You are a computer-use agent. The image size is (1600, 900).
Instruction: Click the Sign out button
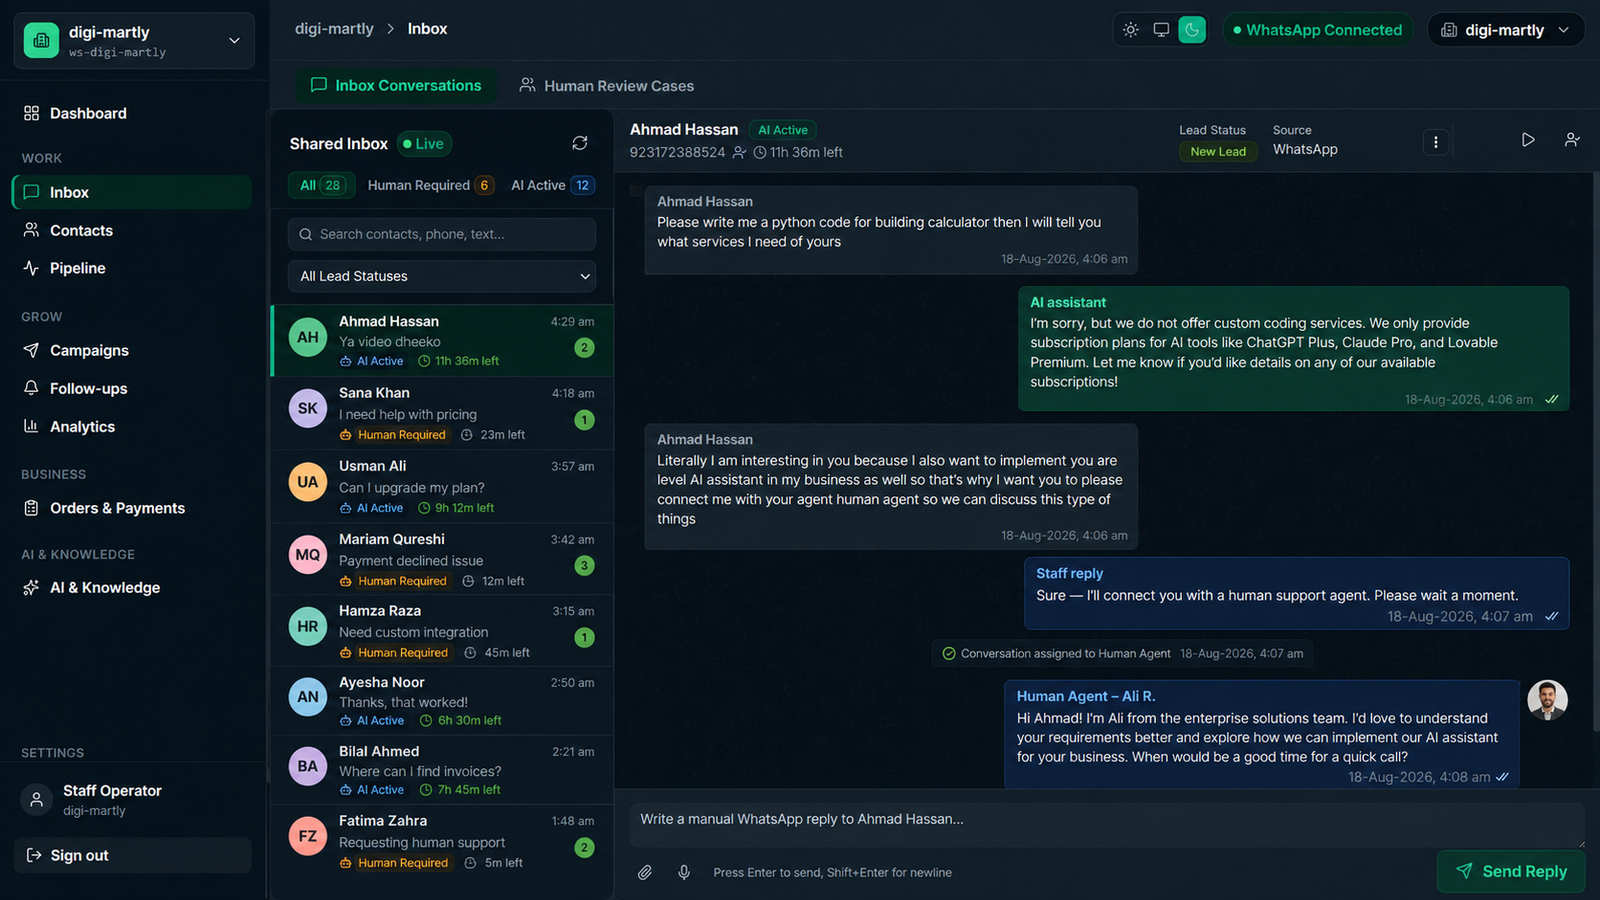(x=132, y=855)
